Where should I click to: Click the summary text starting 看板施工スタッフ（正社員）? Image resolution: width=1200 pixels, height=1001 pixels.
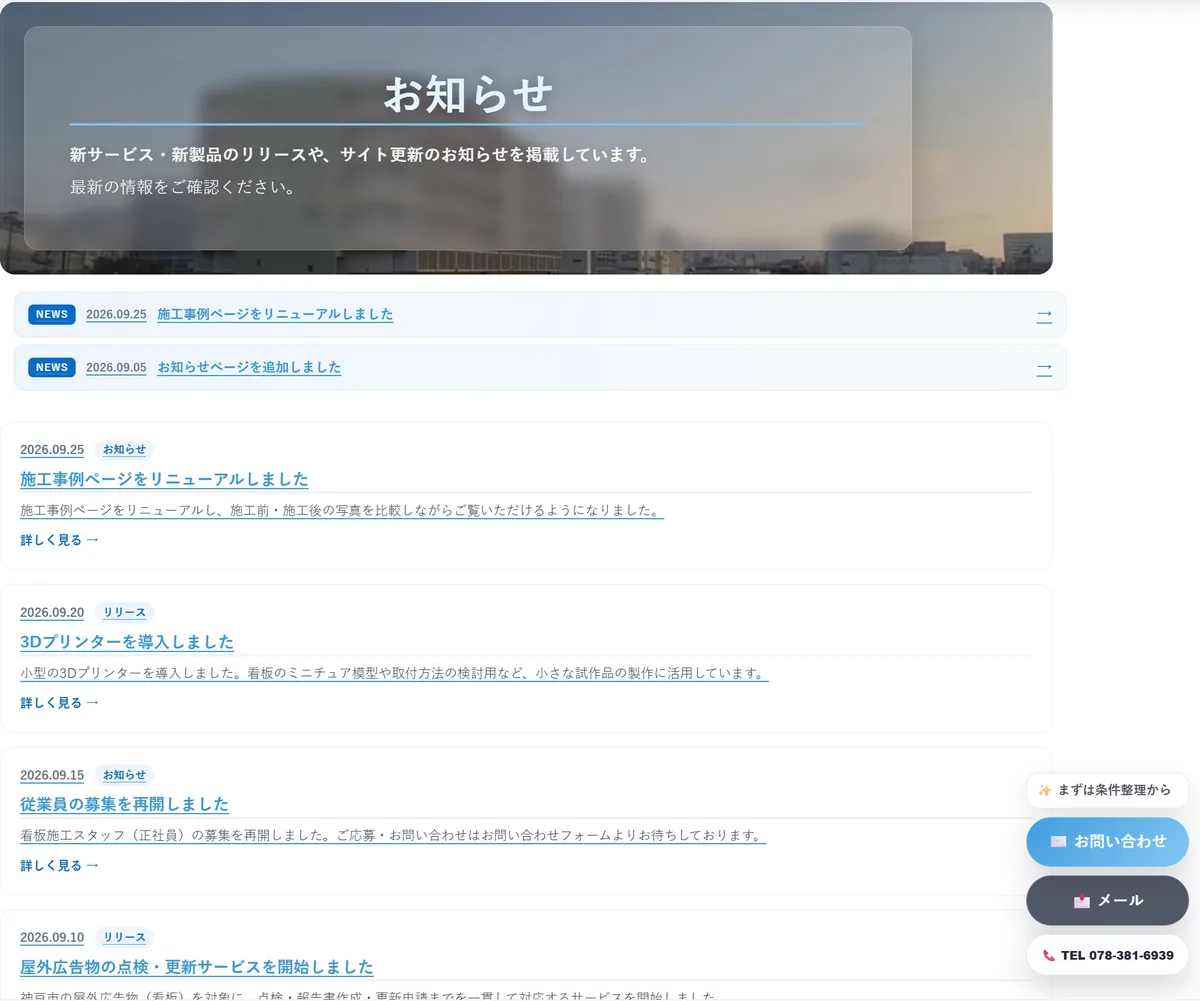[x=393, y=836]
